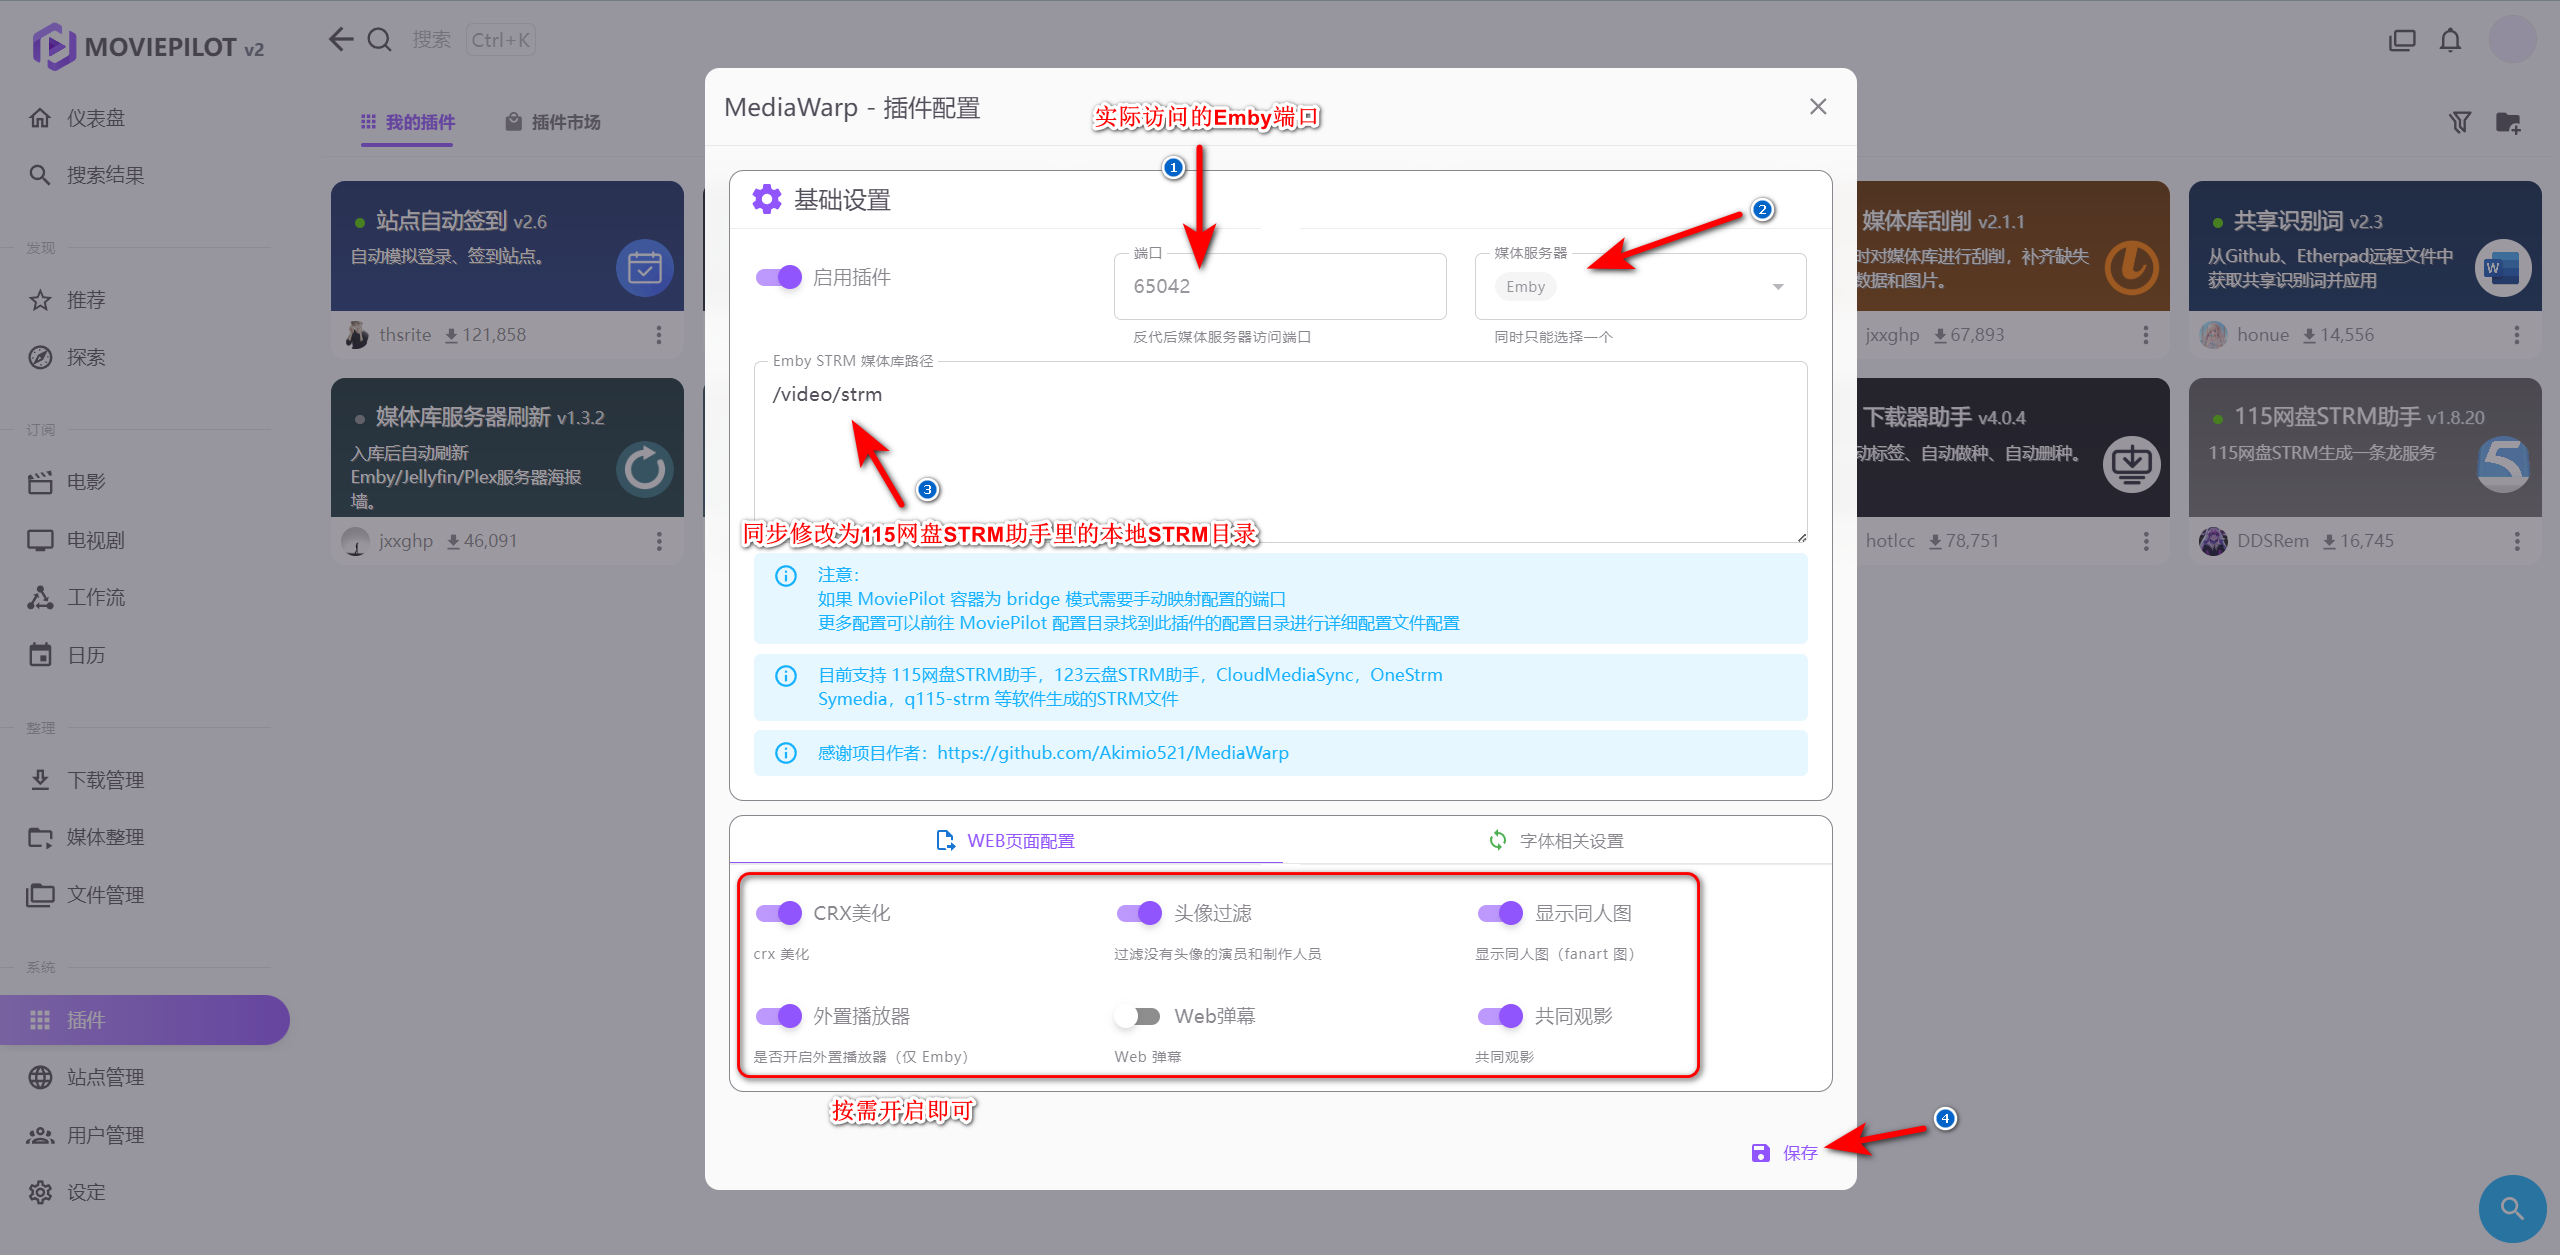
Task: Open the window/tabs icon in top bar
Action: pos(2402,40)
